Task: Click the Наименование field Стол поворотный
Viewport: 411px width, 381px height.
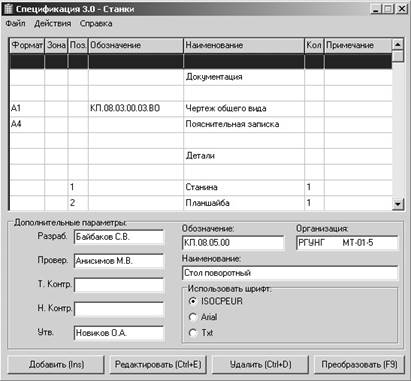Action: coord(290,273)
